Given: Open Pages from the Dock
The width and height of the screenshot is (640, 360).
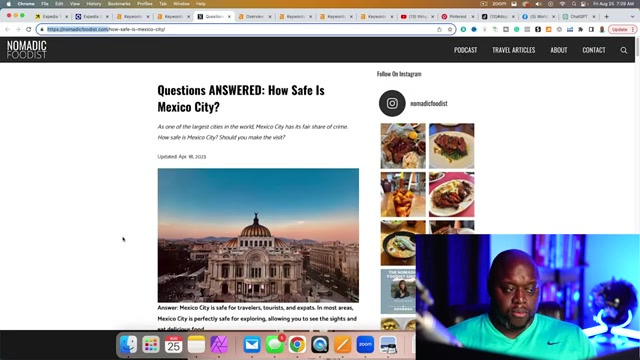Looking at the screenshot, I should [x=342, y=345].
